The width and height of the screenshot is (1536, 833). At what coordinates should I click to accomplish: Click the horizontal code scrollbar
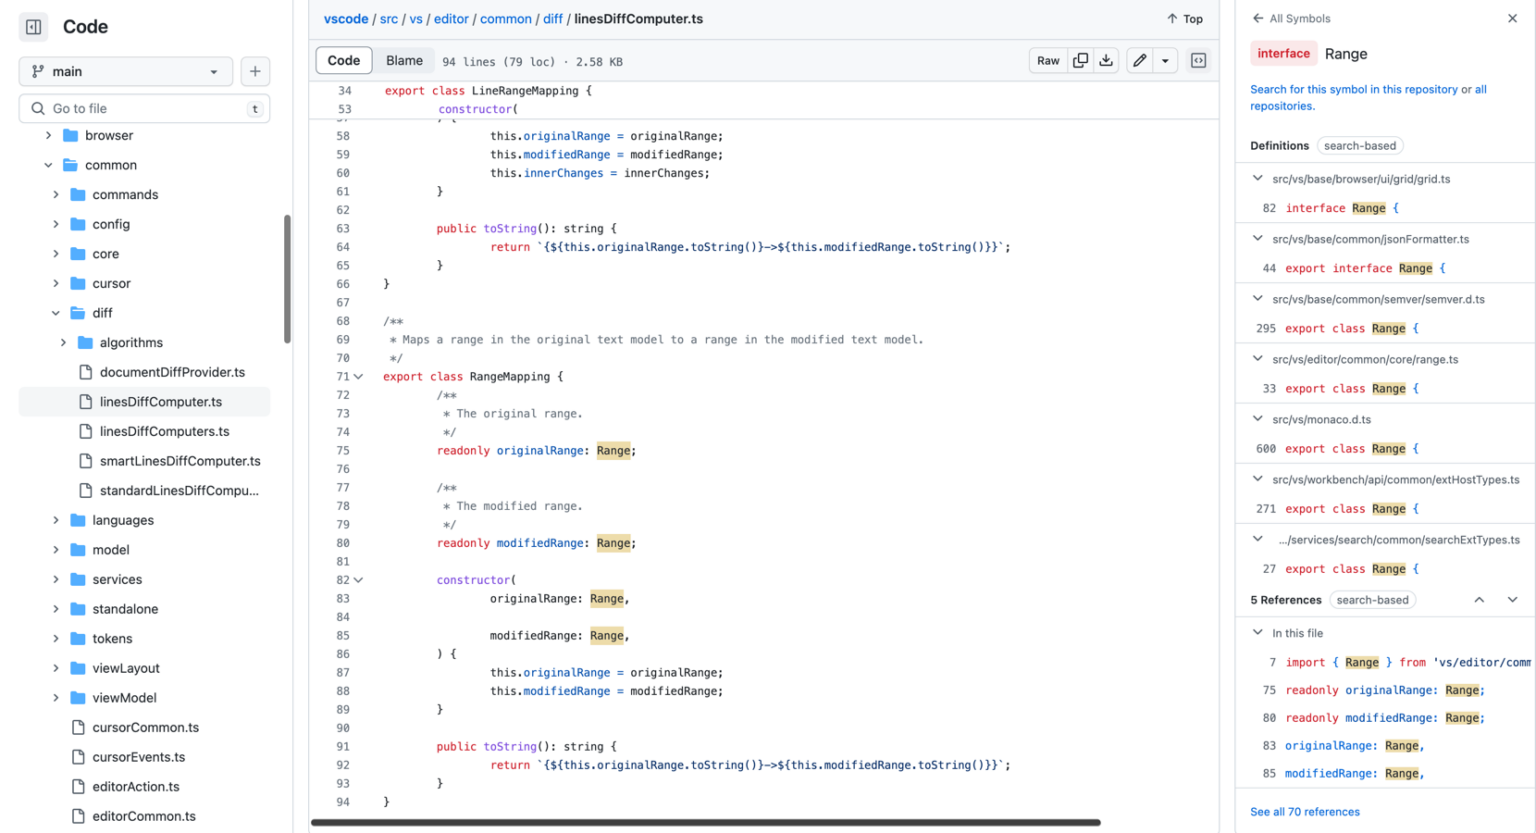click(x=705, y=823)
